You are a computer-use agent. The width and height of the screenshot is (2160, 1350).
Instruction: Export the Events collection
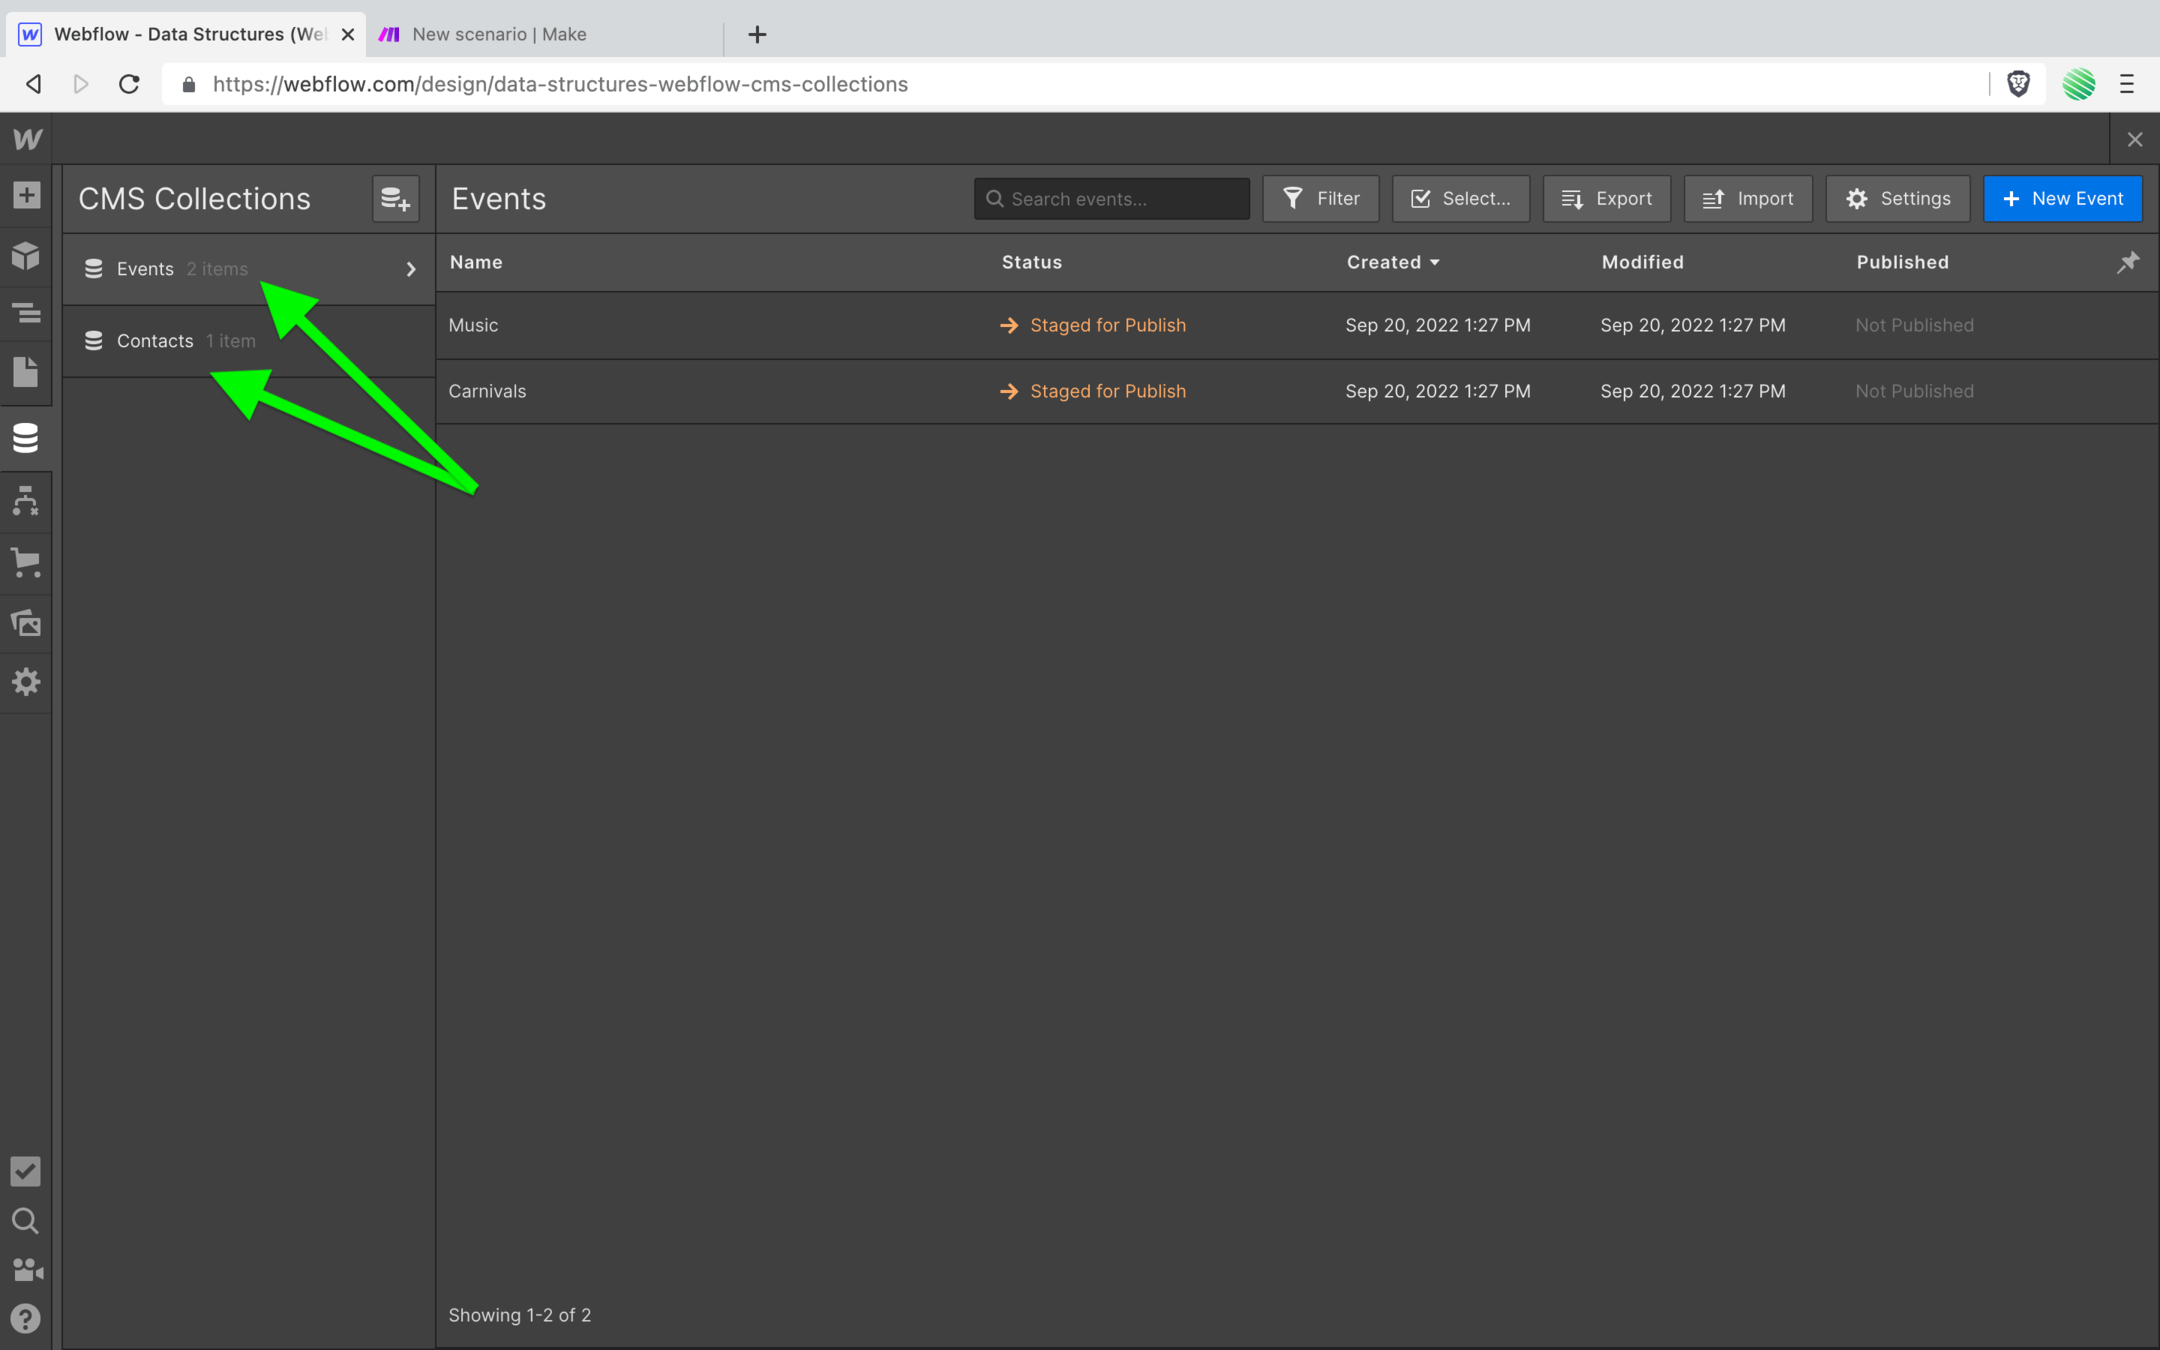click(x=1606, y=198)
